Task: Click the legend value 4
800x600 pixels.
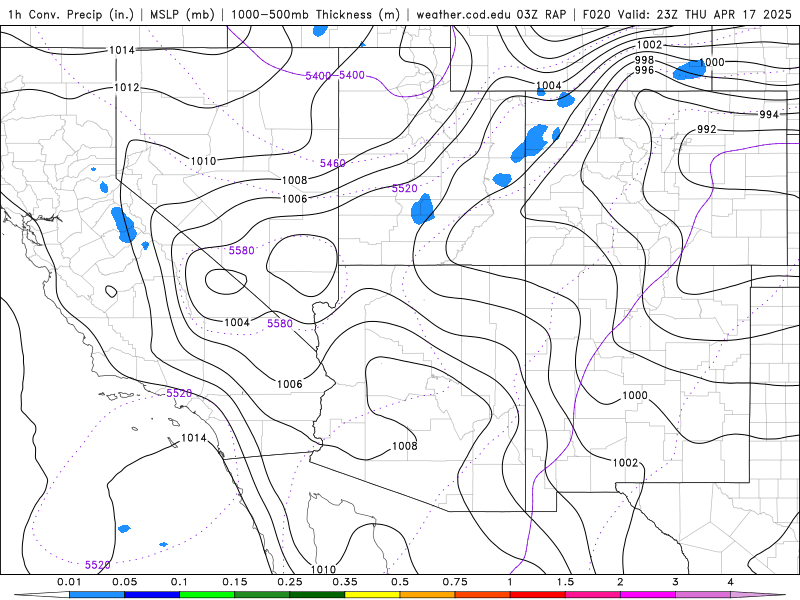Action: [x=731, y=582]
